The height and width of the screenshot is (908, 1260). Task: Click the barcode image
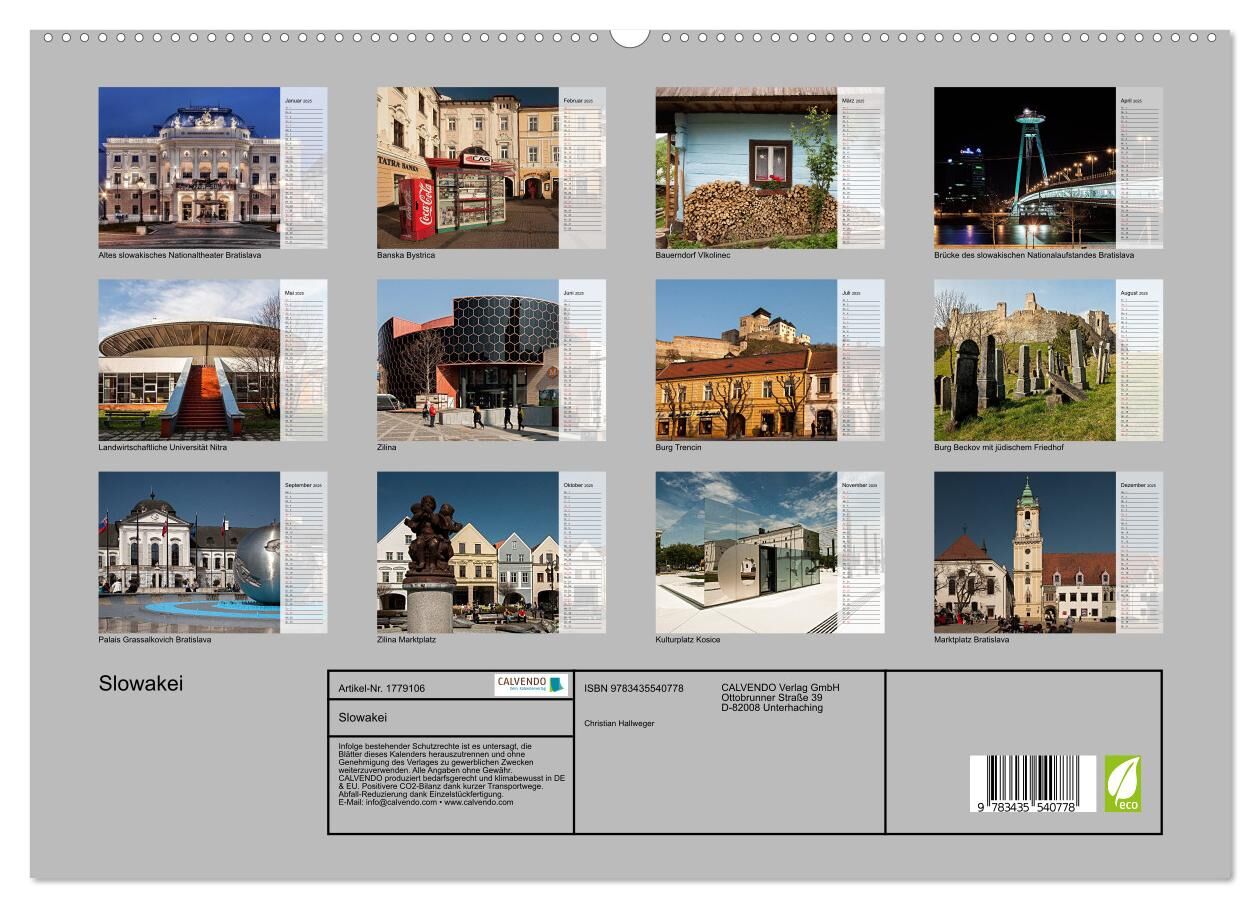[x=1032, y=783]
